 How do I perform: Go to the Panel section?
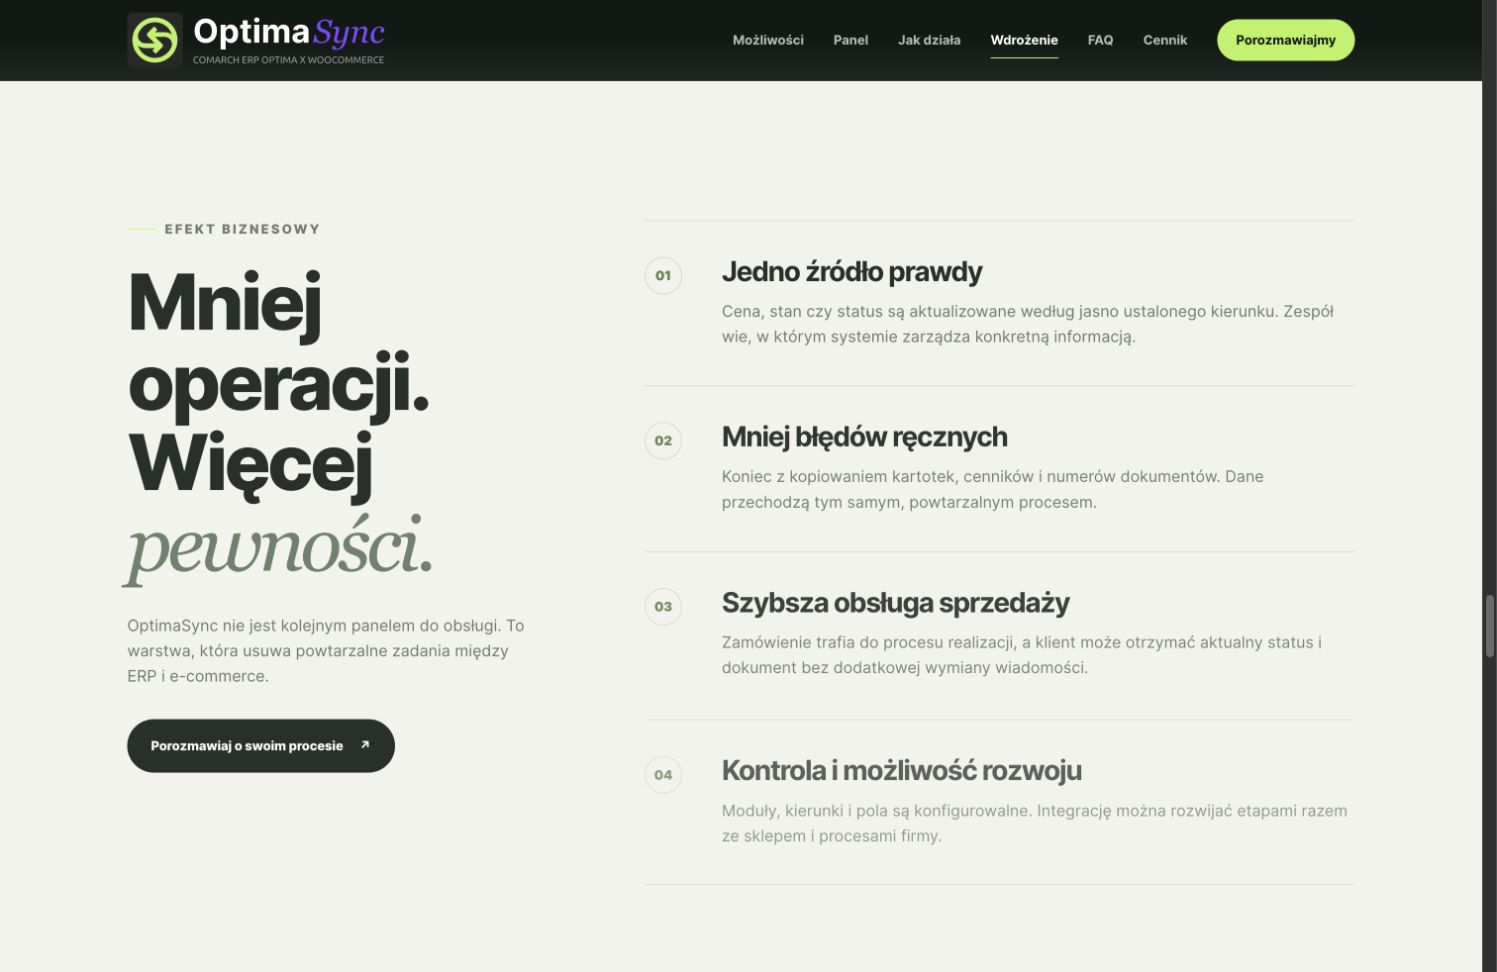[x=851, y=40]
